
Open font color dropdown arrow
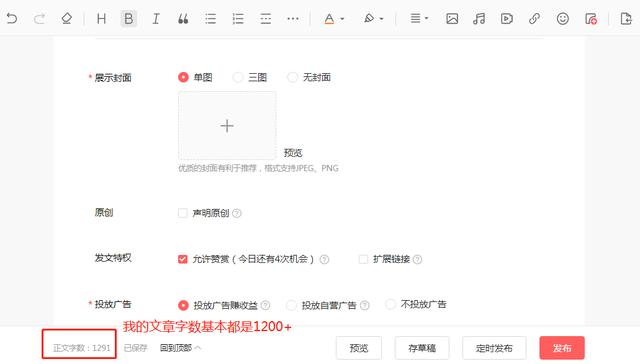342,19
